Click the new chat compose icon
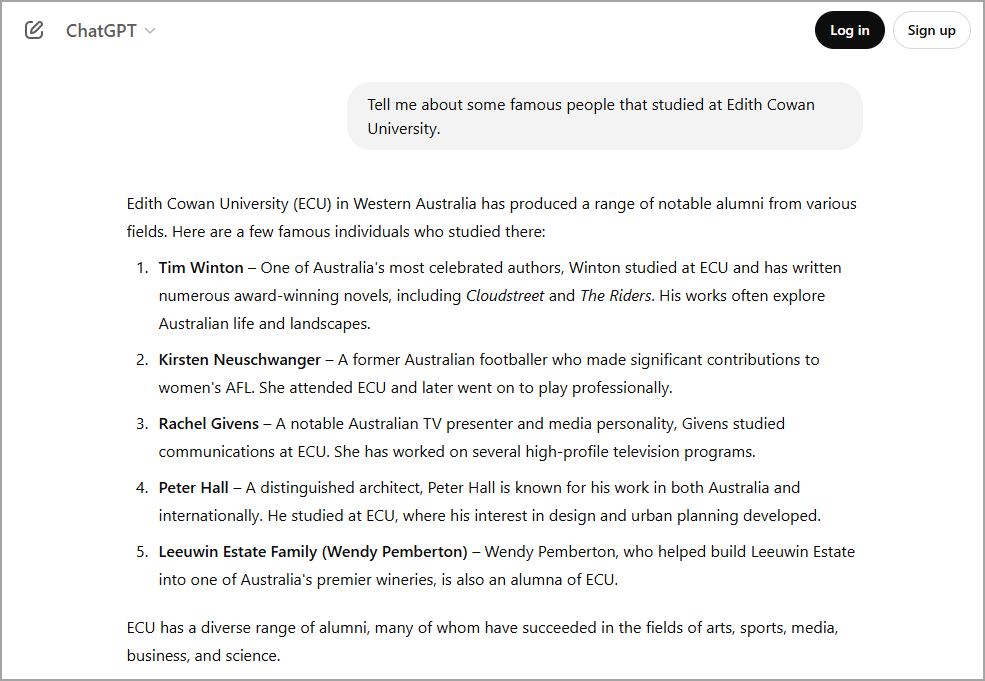This screenshot has height=681, width=985. pyautogui.click(x=34, y=30)
